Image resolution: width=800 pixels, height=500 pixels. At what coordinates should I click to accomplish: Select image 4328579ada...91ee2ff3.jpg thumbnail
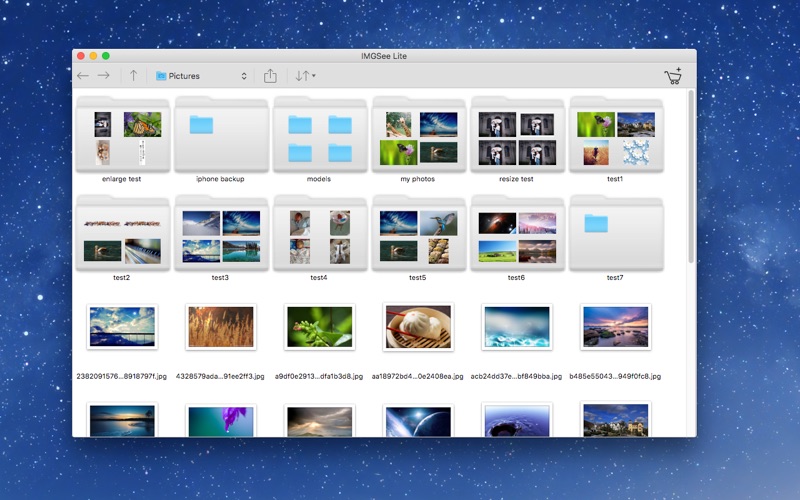tap(221, 327)
